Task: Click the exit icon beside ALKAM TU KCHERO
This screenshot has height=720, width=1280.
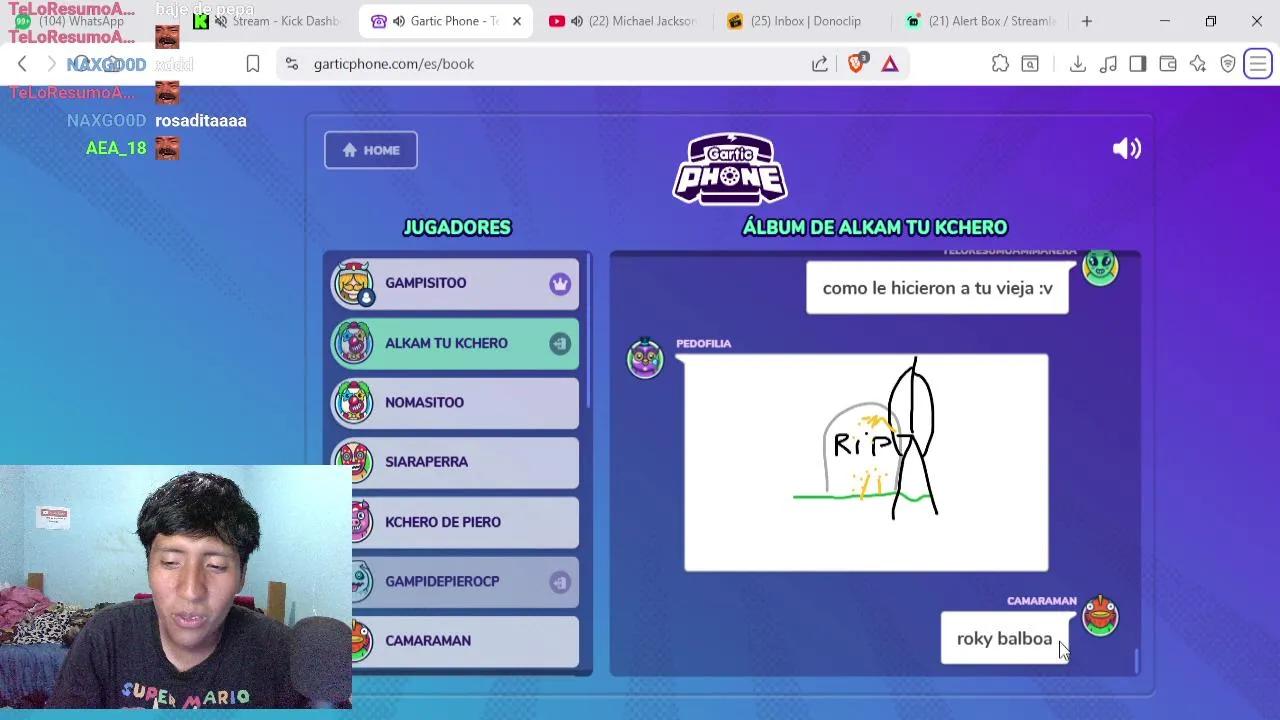Action: coord(560,343)
